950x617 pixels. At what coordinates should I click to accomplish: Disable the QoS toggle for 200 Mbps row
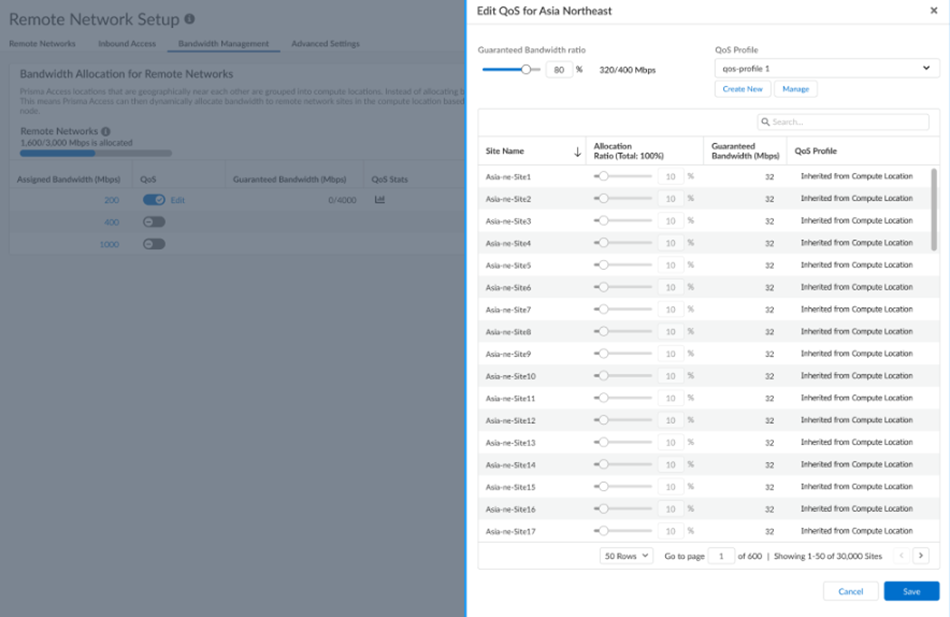[154, 200]
